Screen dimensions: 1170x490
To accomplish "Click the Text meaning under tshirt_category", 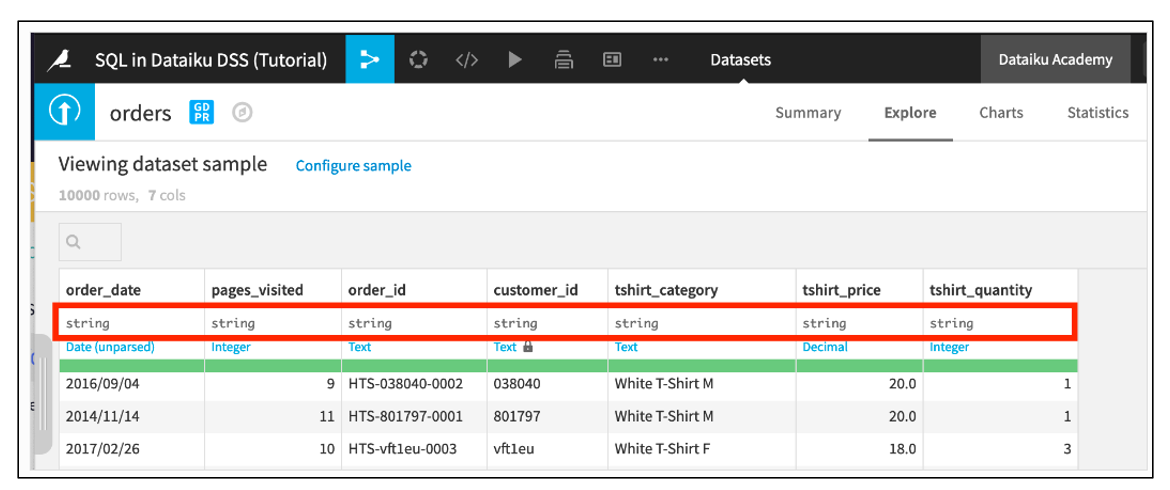I will (x=626, y=347).
